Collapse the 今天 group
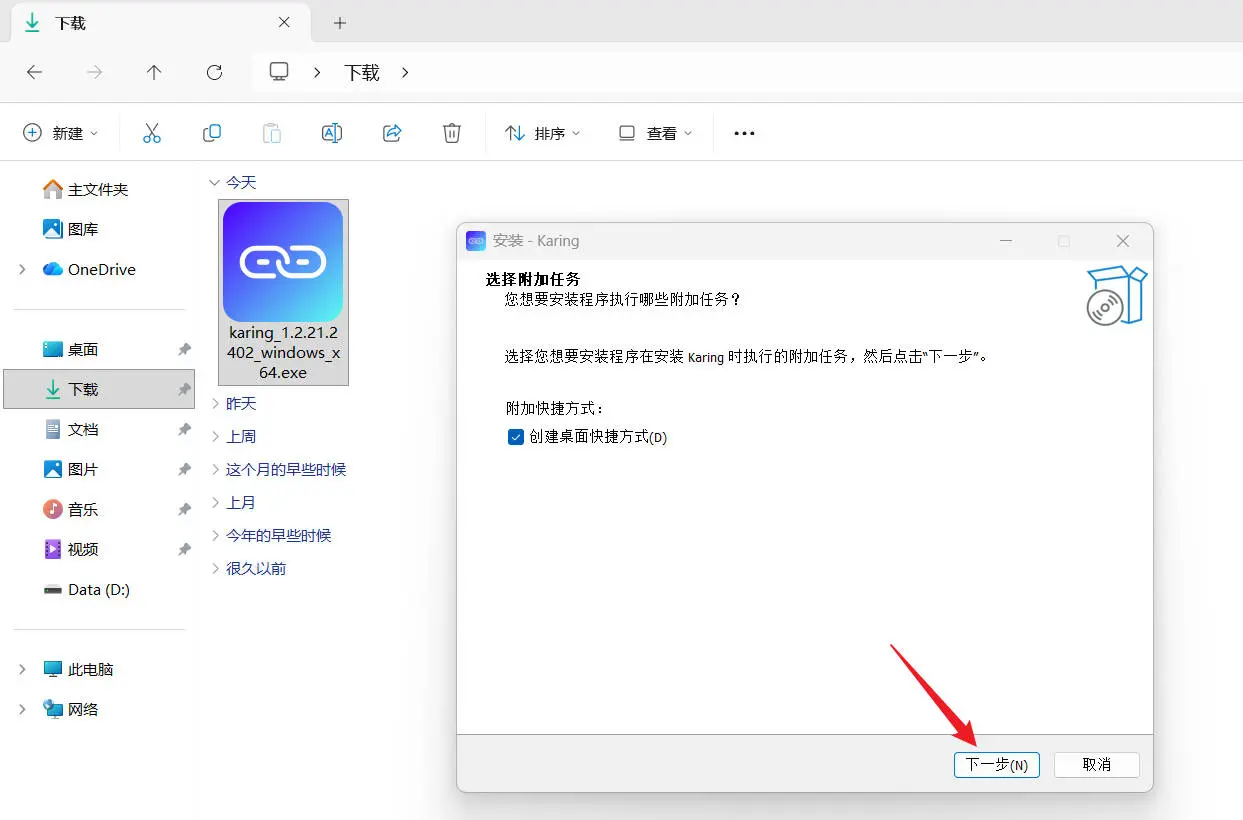 (214, 182)
